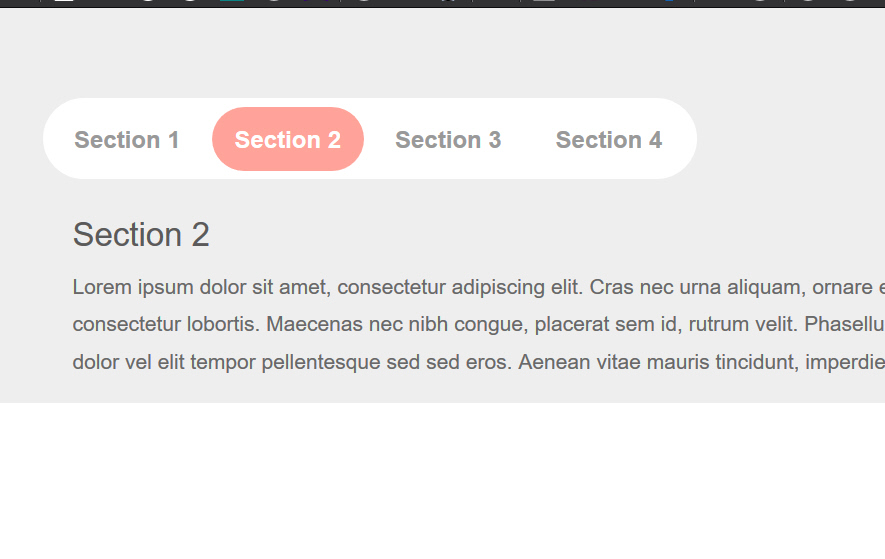Click the words "pellentesque sed sed eros"

[x=386, y=362]
